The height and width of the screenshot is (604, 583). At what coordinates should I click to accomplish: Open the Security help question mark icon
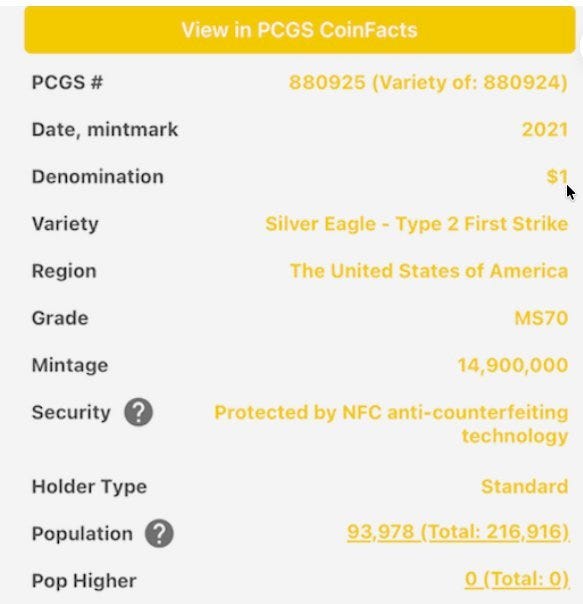pyautogui.click(x=138, y=412)
